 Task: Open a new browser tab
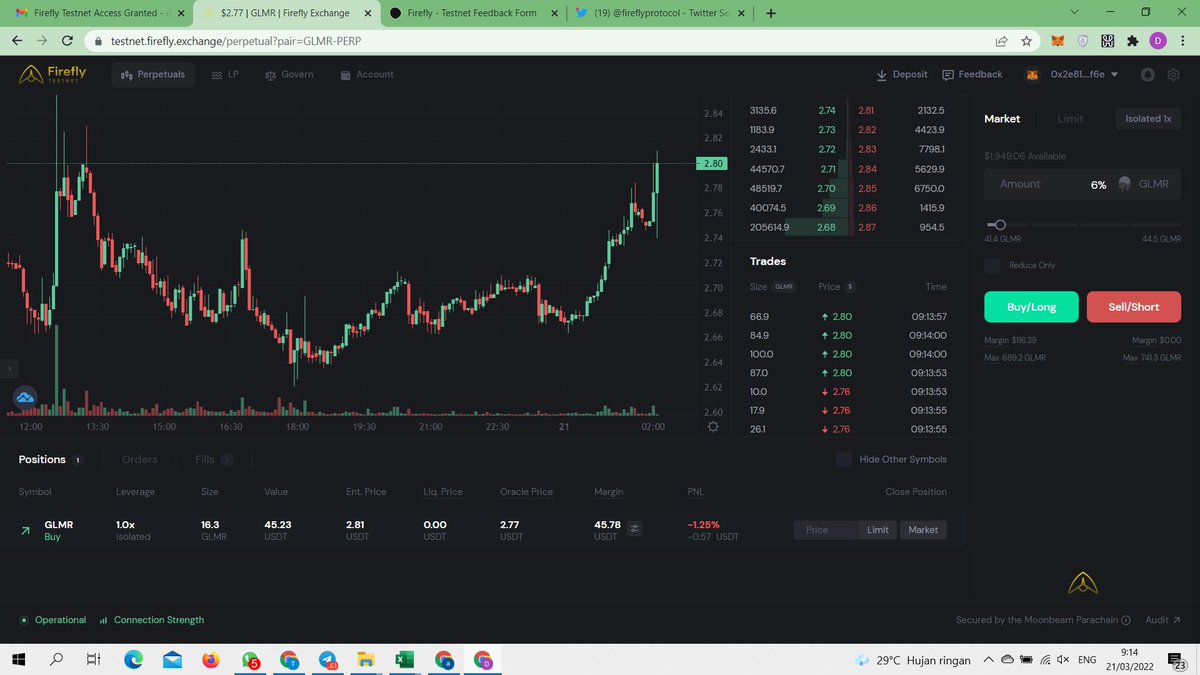click(x=770, y=13)
